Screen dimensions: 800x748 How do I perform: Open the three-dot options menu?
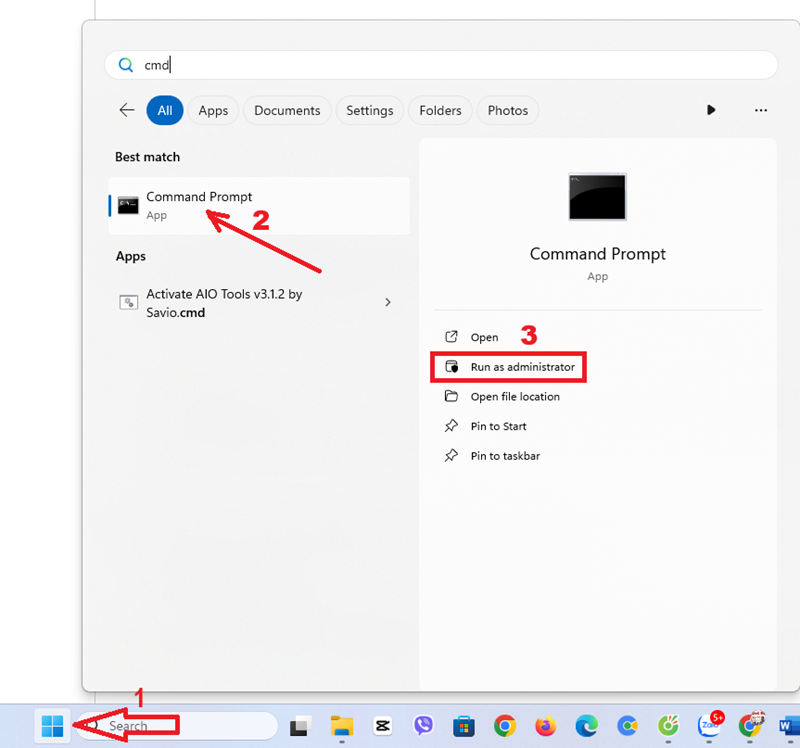point(761,110)
